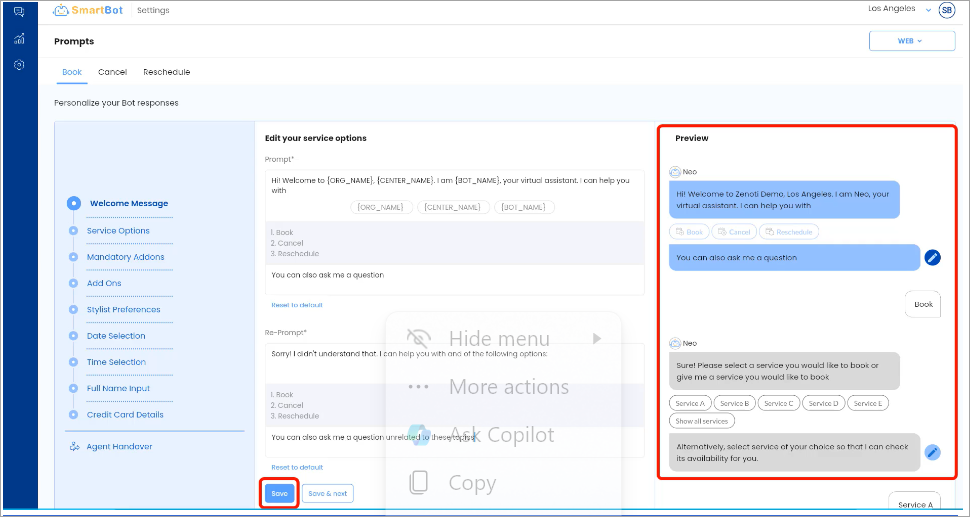Open the SB user avatar
Viewport: 970px width, 517px height.
click(x=946, y=10)
